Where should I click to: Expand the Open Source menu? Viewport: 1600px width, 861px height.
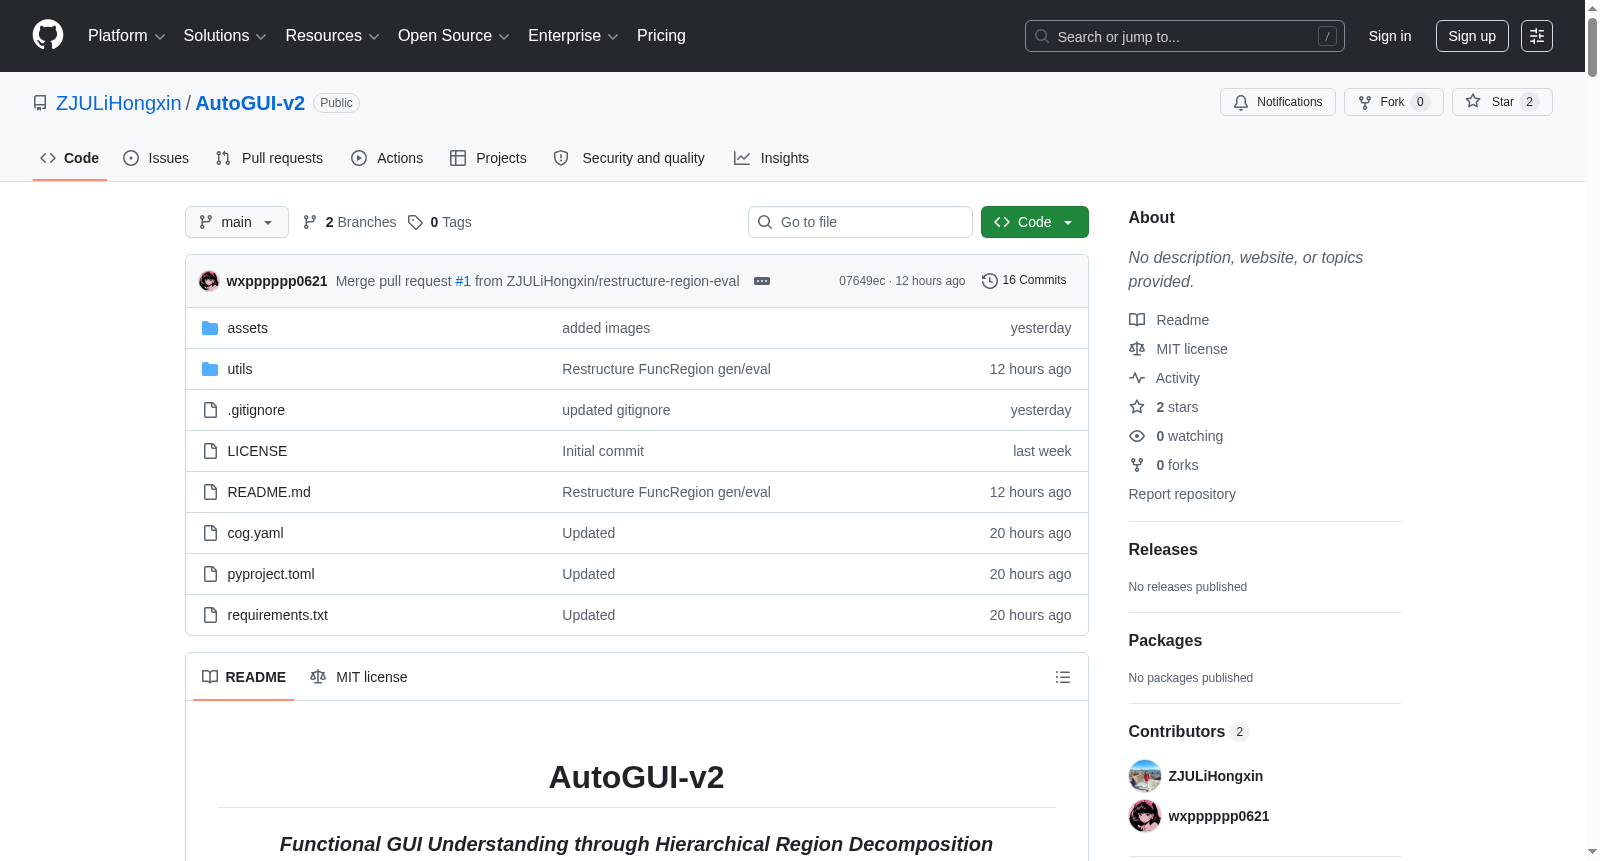(x=454, y=36)
